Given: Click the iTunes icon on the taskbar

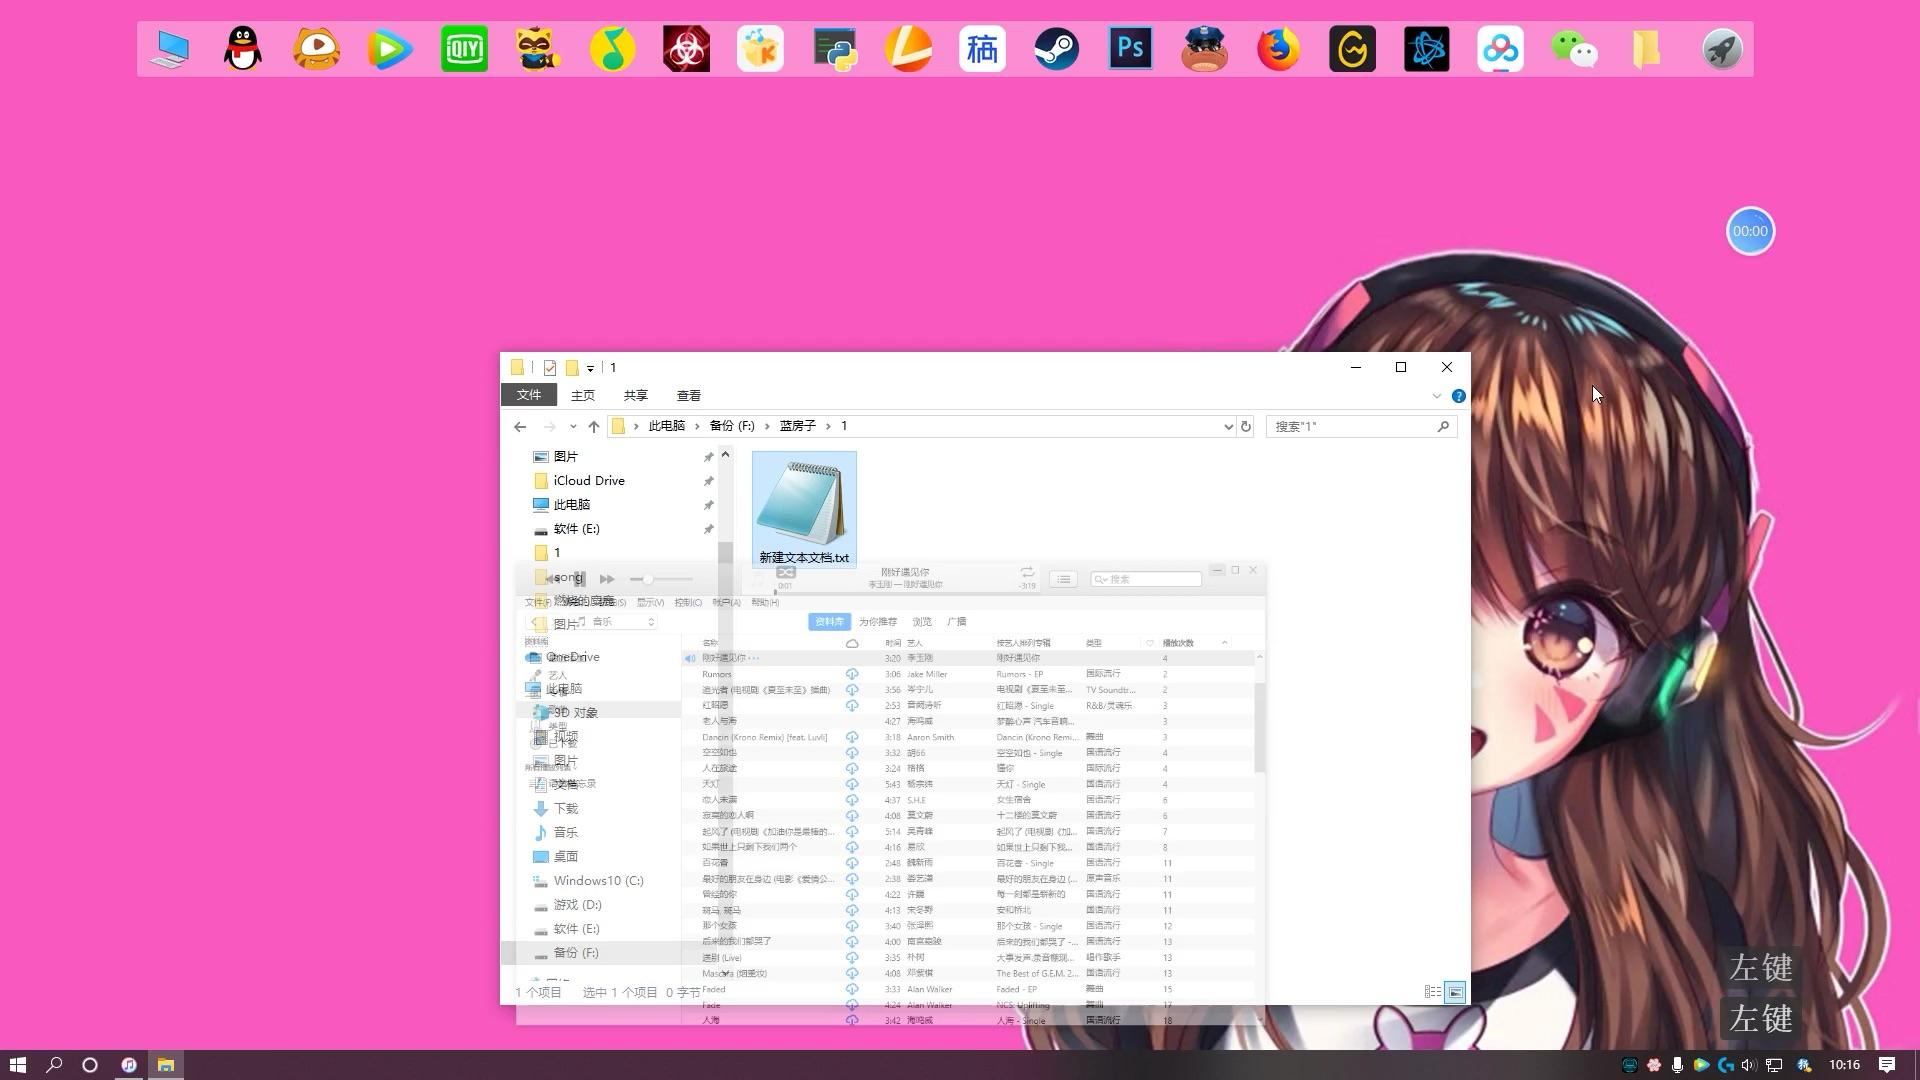Looking at the screenshot, I should click(129, 1065).
